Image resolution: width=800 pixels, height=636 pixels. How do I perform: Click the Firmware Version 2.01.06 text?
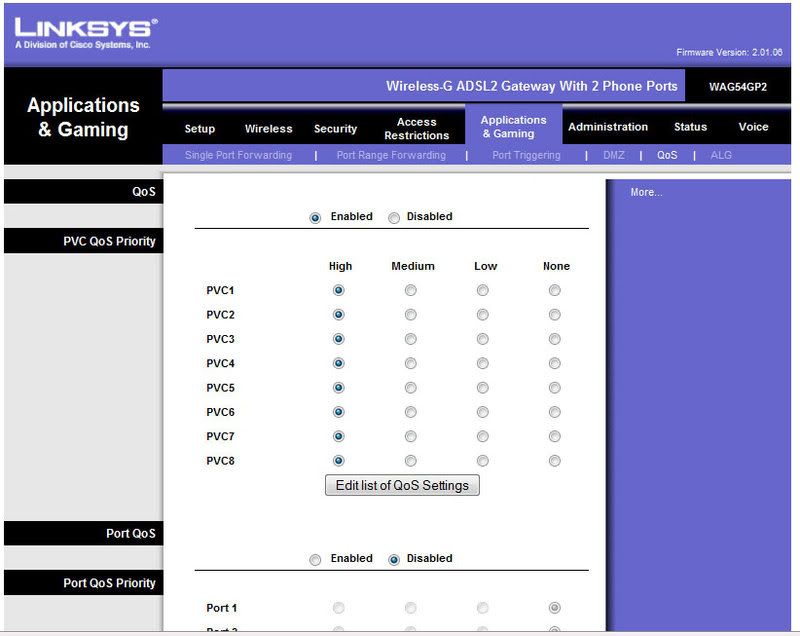click(729, 52)
